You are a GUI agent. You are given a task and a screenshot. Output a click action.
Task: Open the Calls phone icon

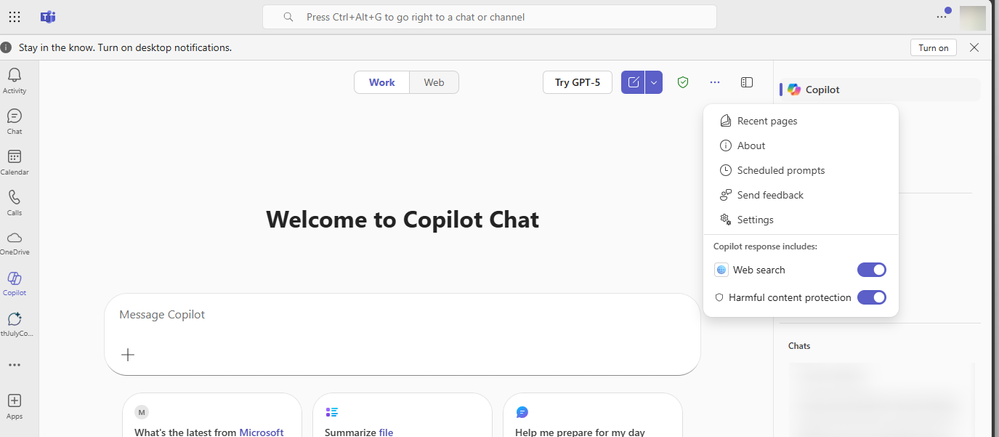click(x=14, y=197)
